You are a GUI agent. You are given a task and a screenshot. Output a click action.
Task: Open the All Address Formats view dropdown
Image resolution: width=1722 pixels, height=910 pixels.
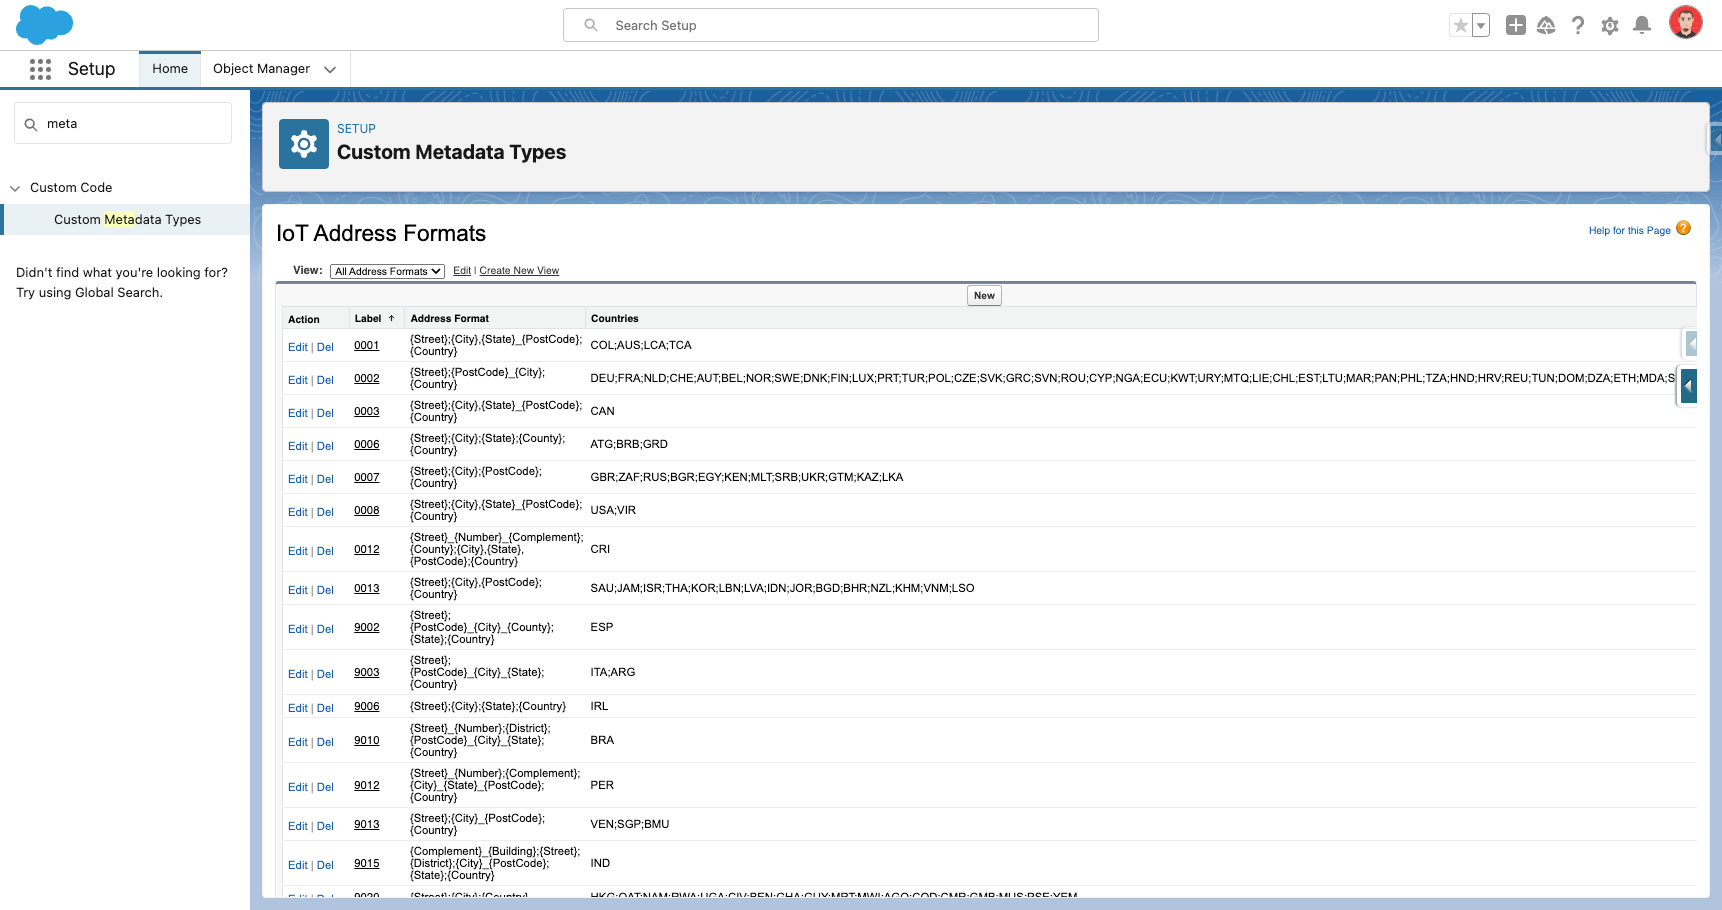click(388, 271)
